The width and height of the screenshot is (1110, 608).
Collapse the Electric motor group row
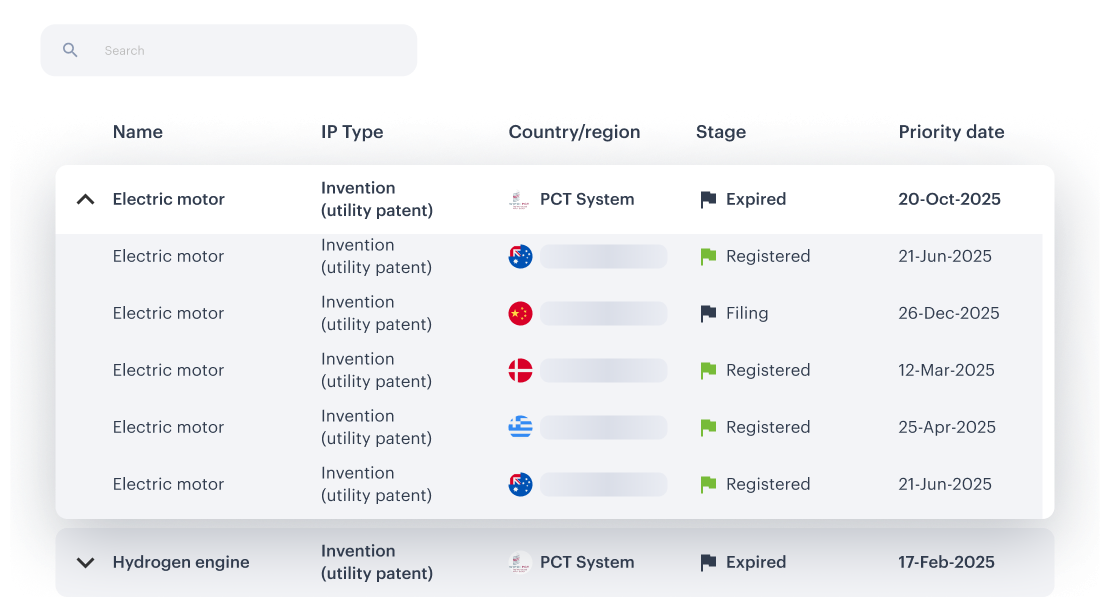tap(86, 200)
